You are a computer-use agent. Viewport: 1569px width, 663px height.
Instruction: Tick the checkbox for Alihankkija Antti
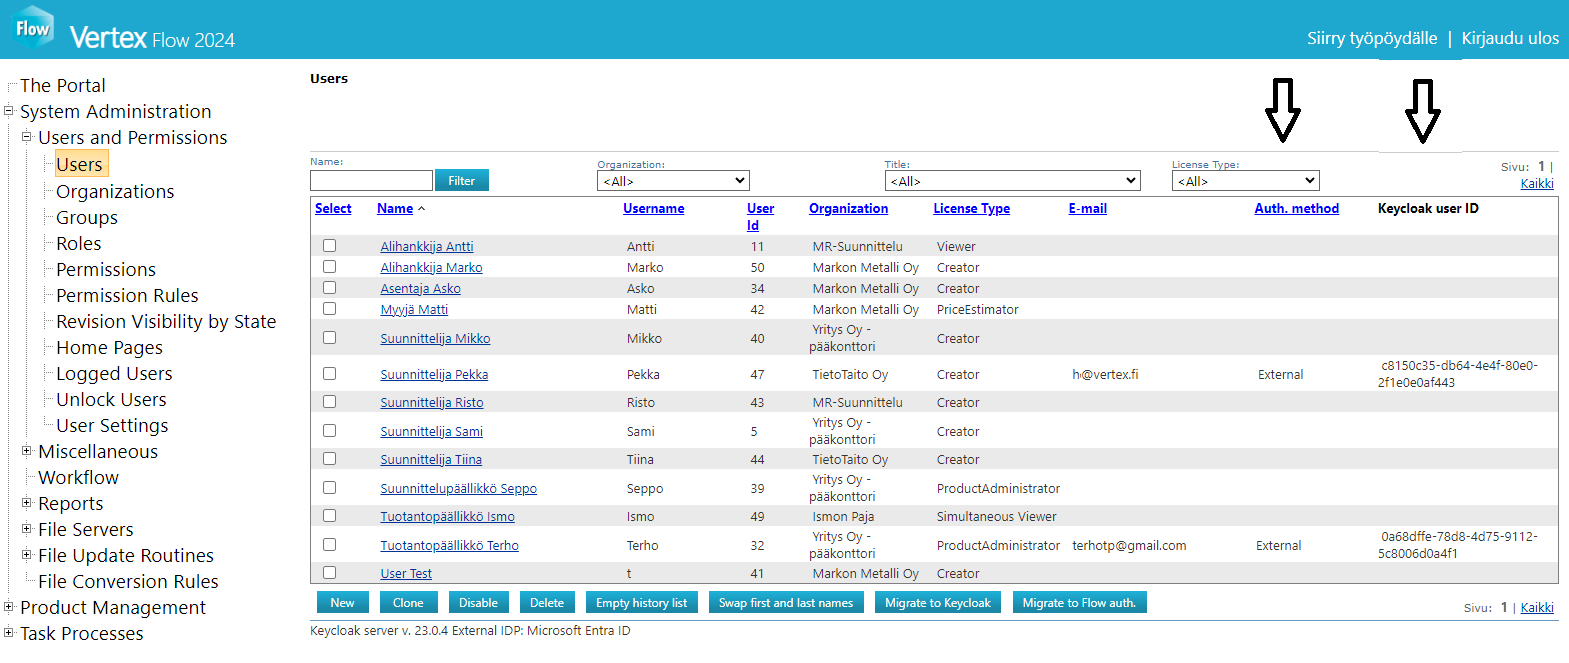click(329, 246)
